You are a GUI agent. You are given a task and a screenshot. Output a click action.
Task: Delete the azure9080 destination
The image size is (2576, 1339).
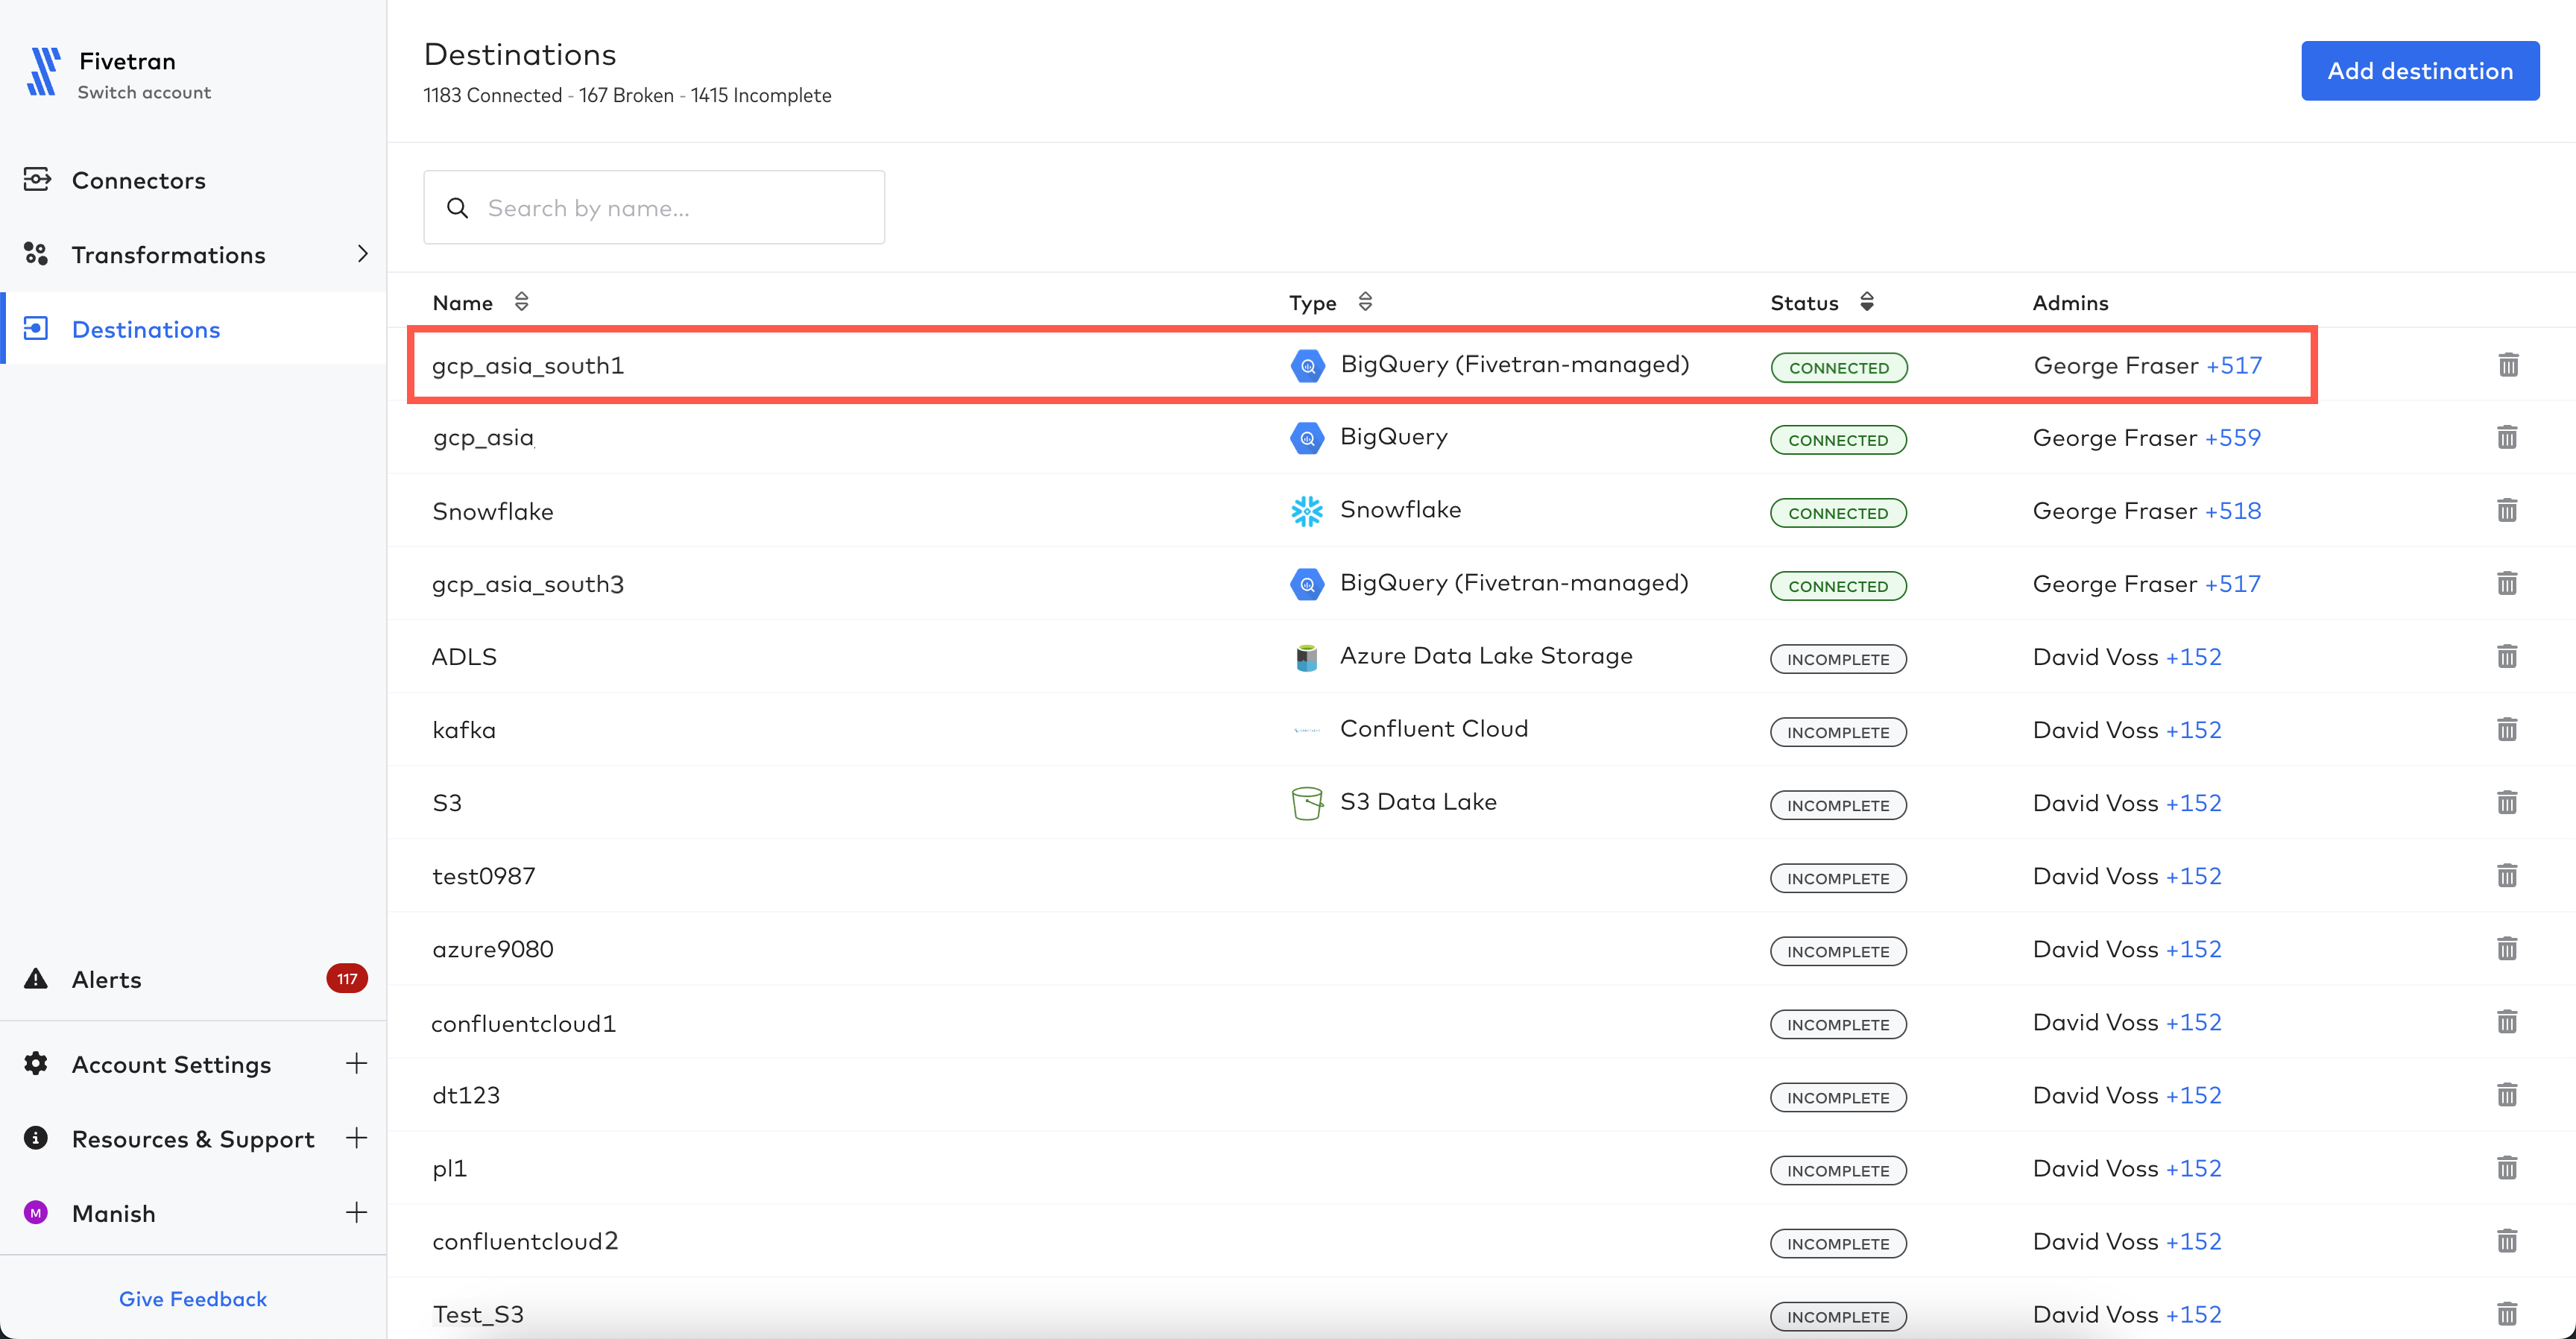tap(2507, 948)
